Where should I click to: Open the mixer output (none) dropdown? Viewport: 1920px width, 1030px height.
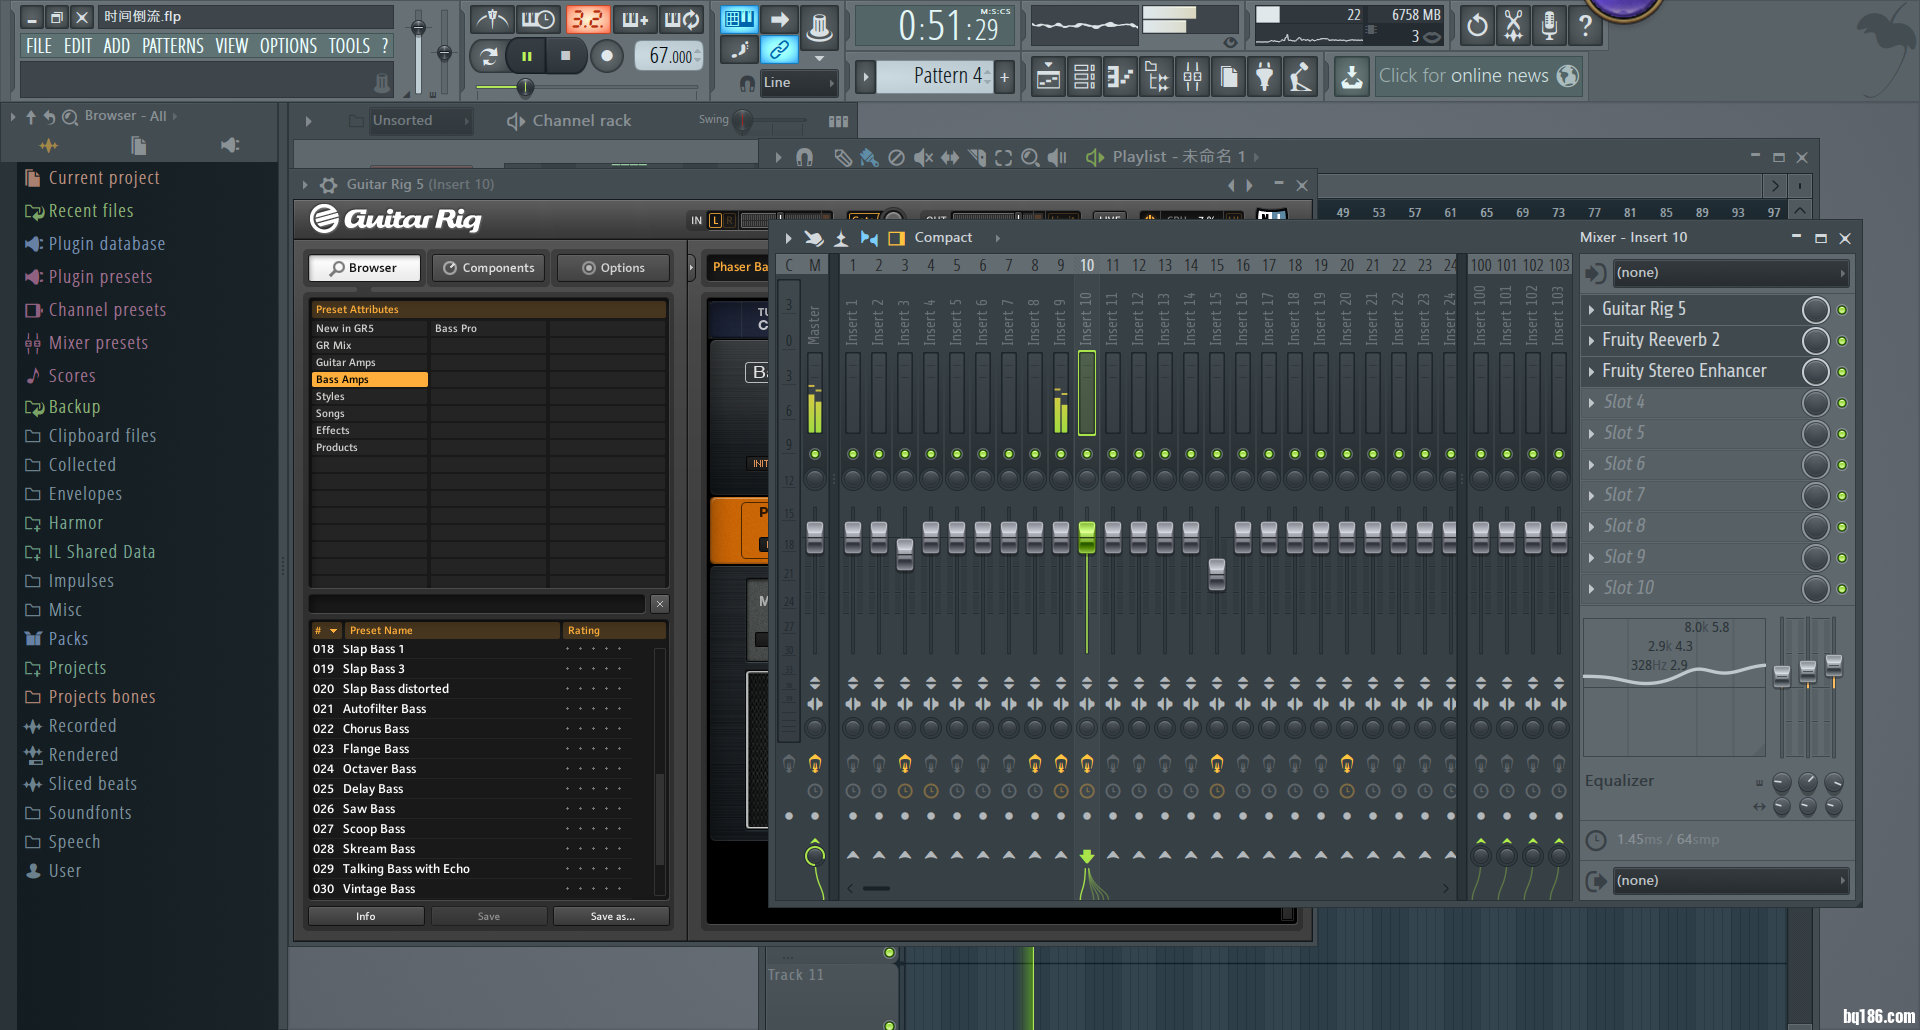click(x=1731, y=881)
